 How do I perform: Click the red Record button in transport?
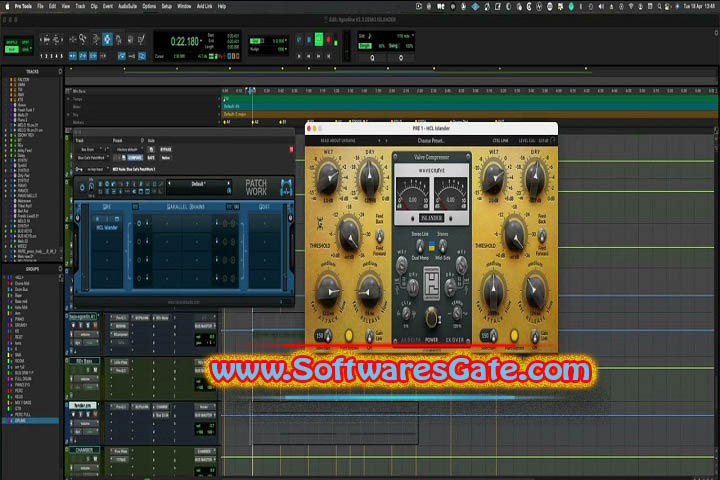click(329, 40)
